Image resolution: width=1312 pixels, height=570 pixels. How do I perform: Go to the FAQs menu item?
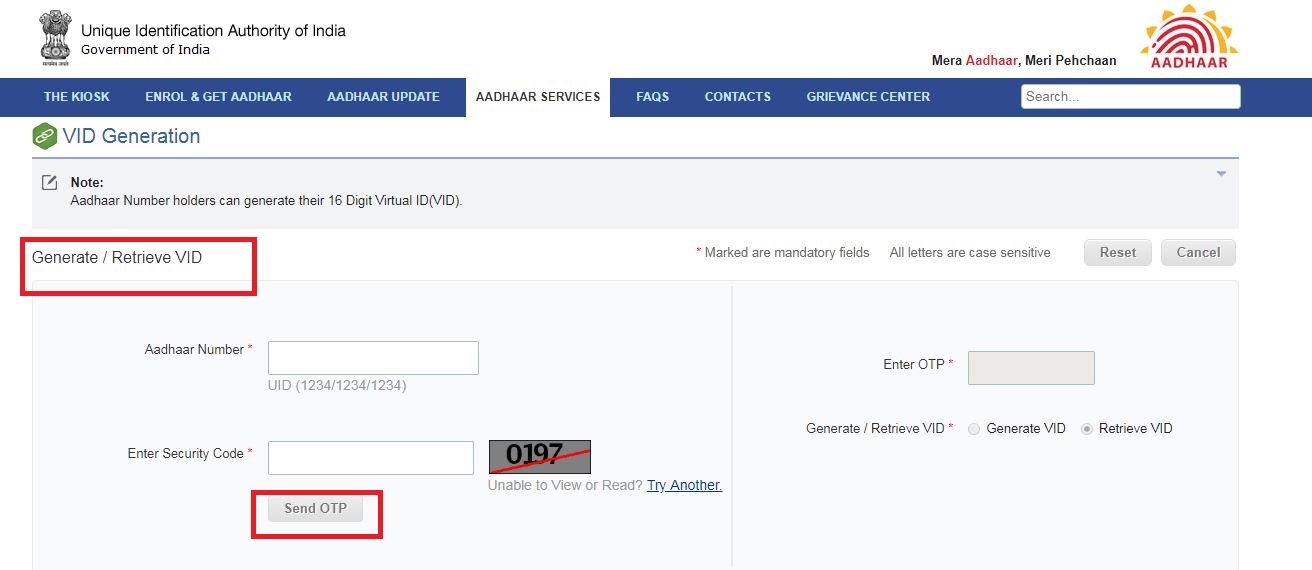(x=652, y=97)
